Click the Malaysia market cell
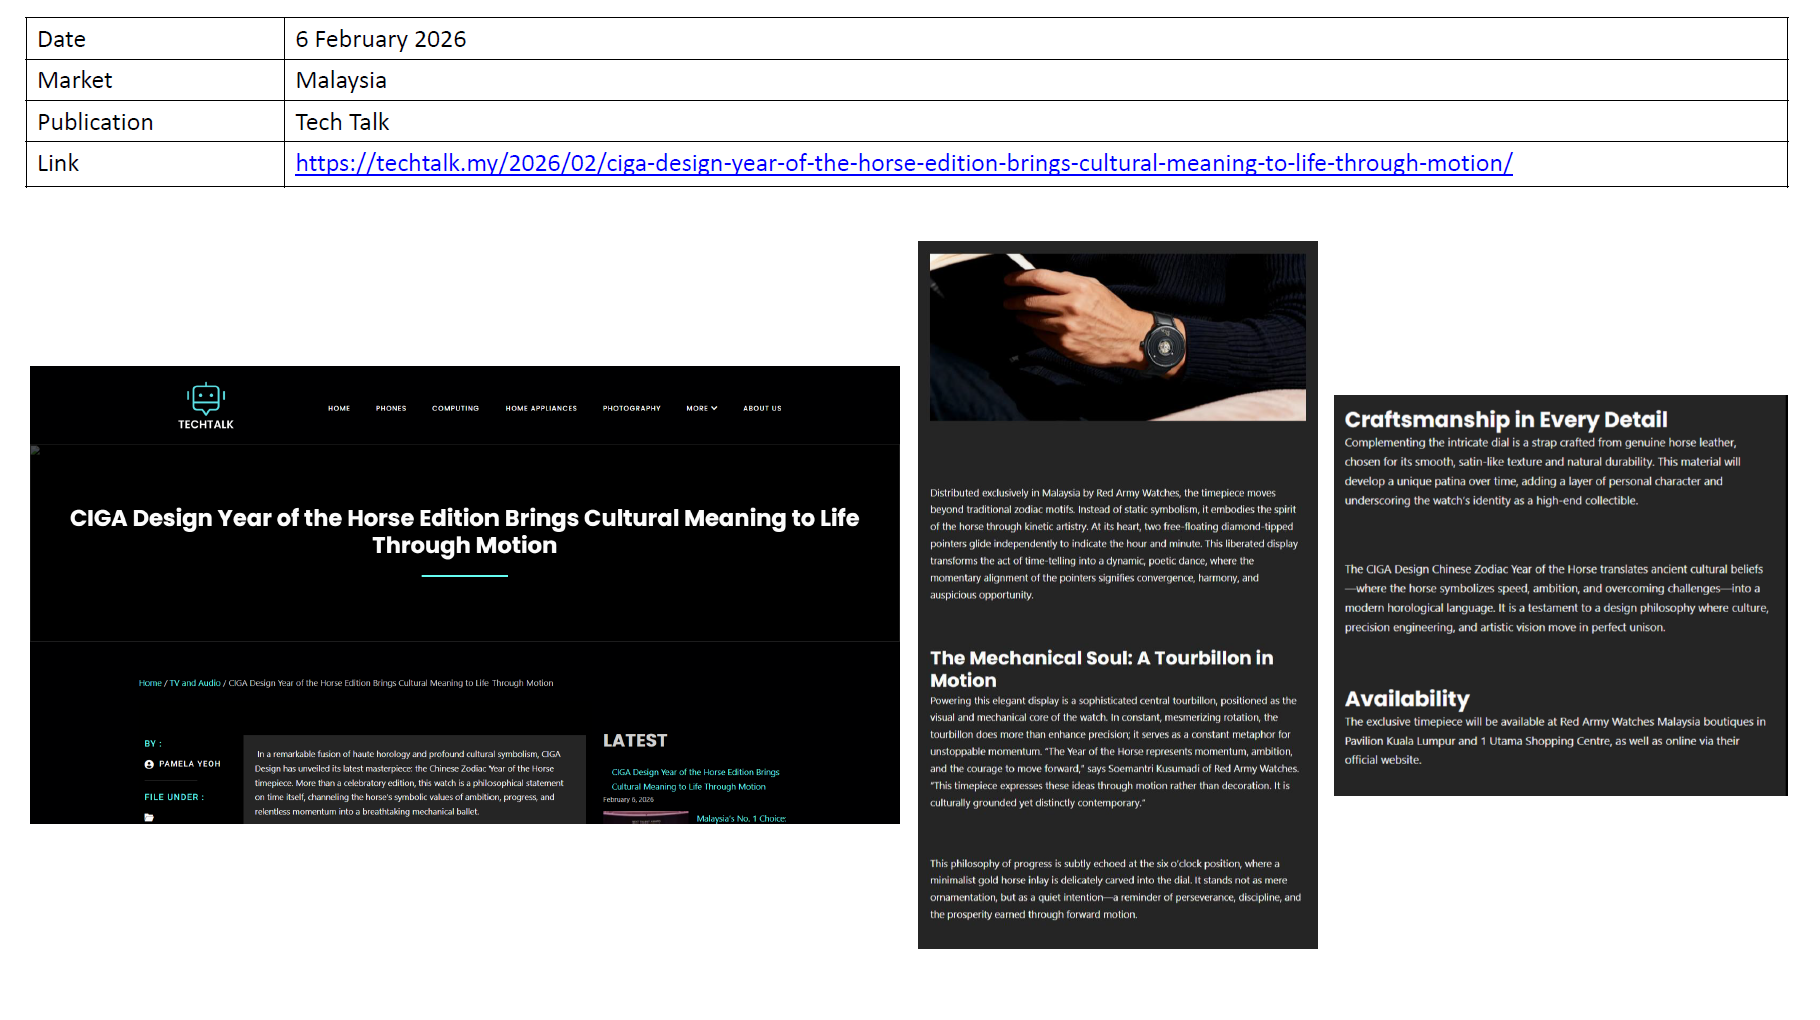 click(1035, 80)
